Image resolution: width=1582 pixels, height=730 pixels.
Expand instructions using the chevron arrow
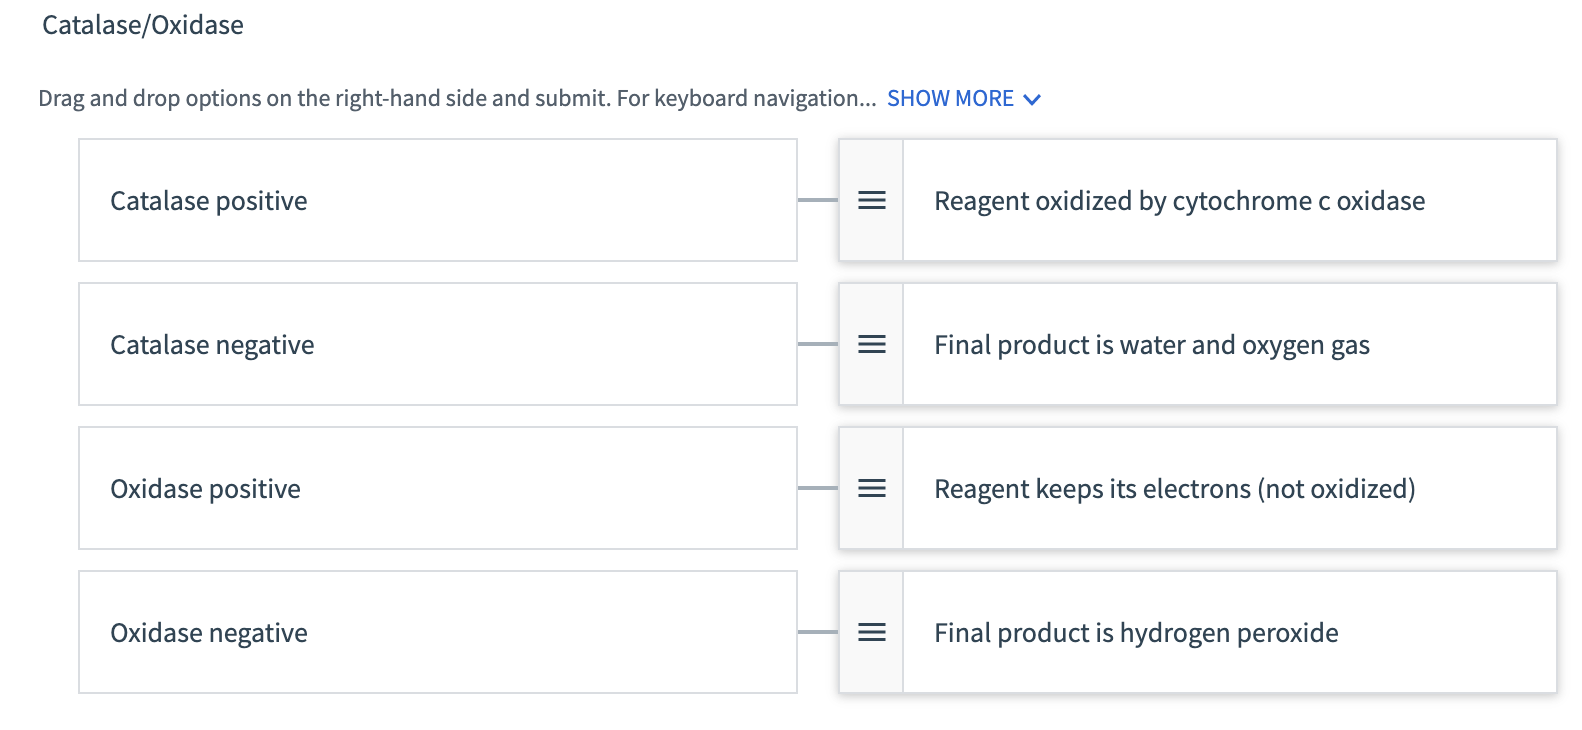(x=1033, y=99)
